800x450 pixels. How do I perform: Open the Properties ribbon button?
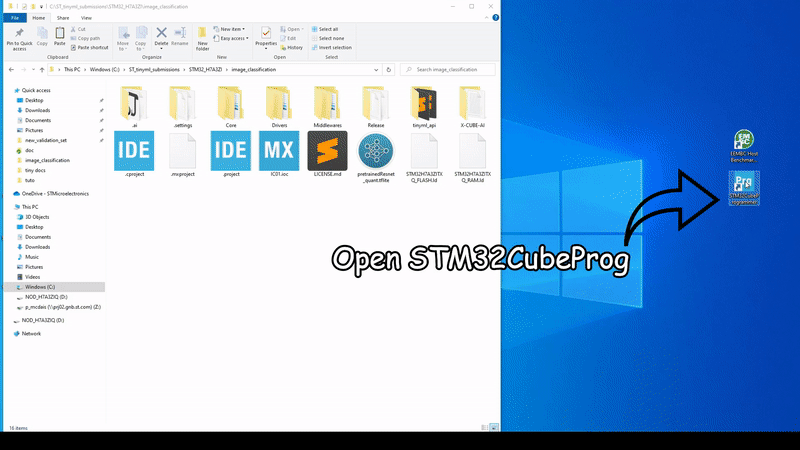coord(266,38)
